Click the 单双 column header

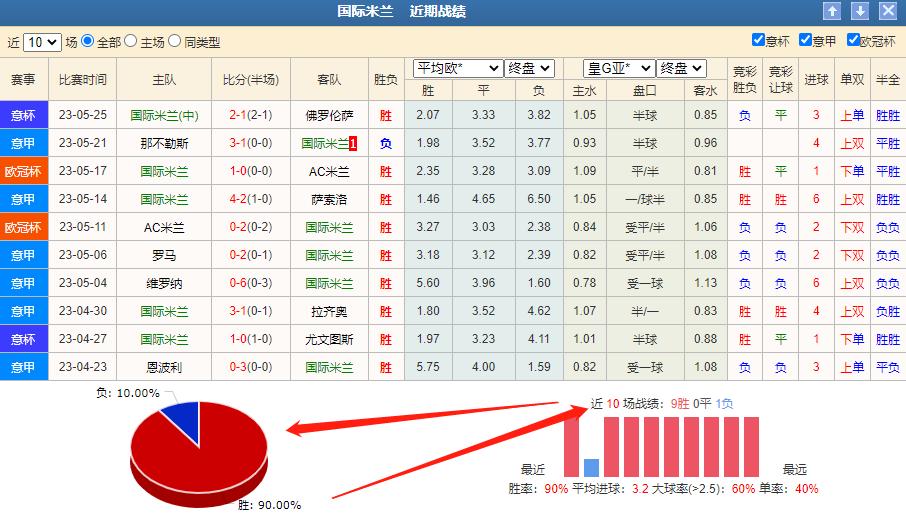[852, 80]
